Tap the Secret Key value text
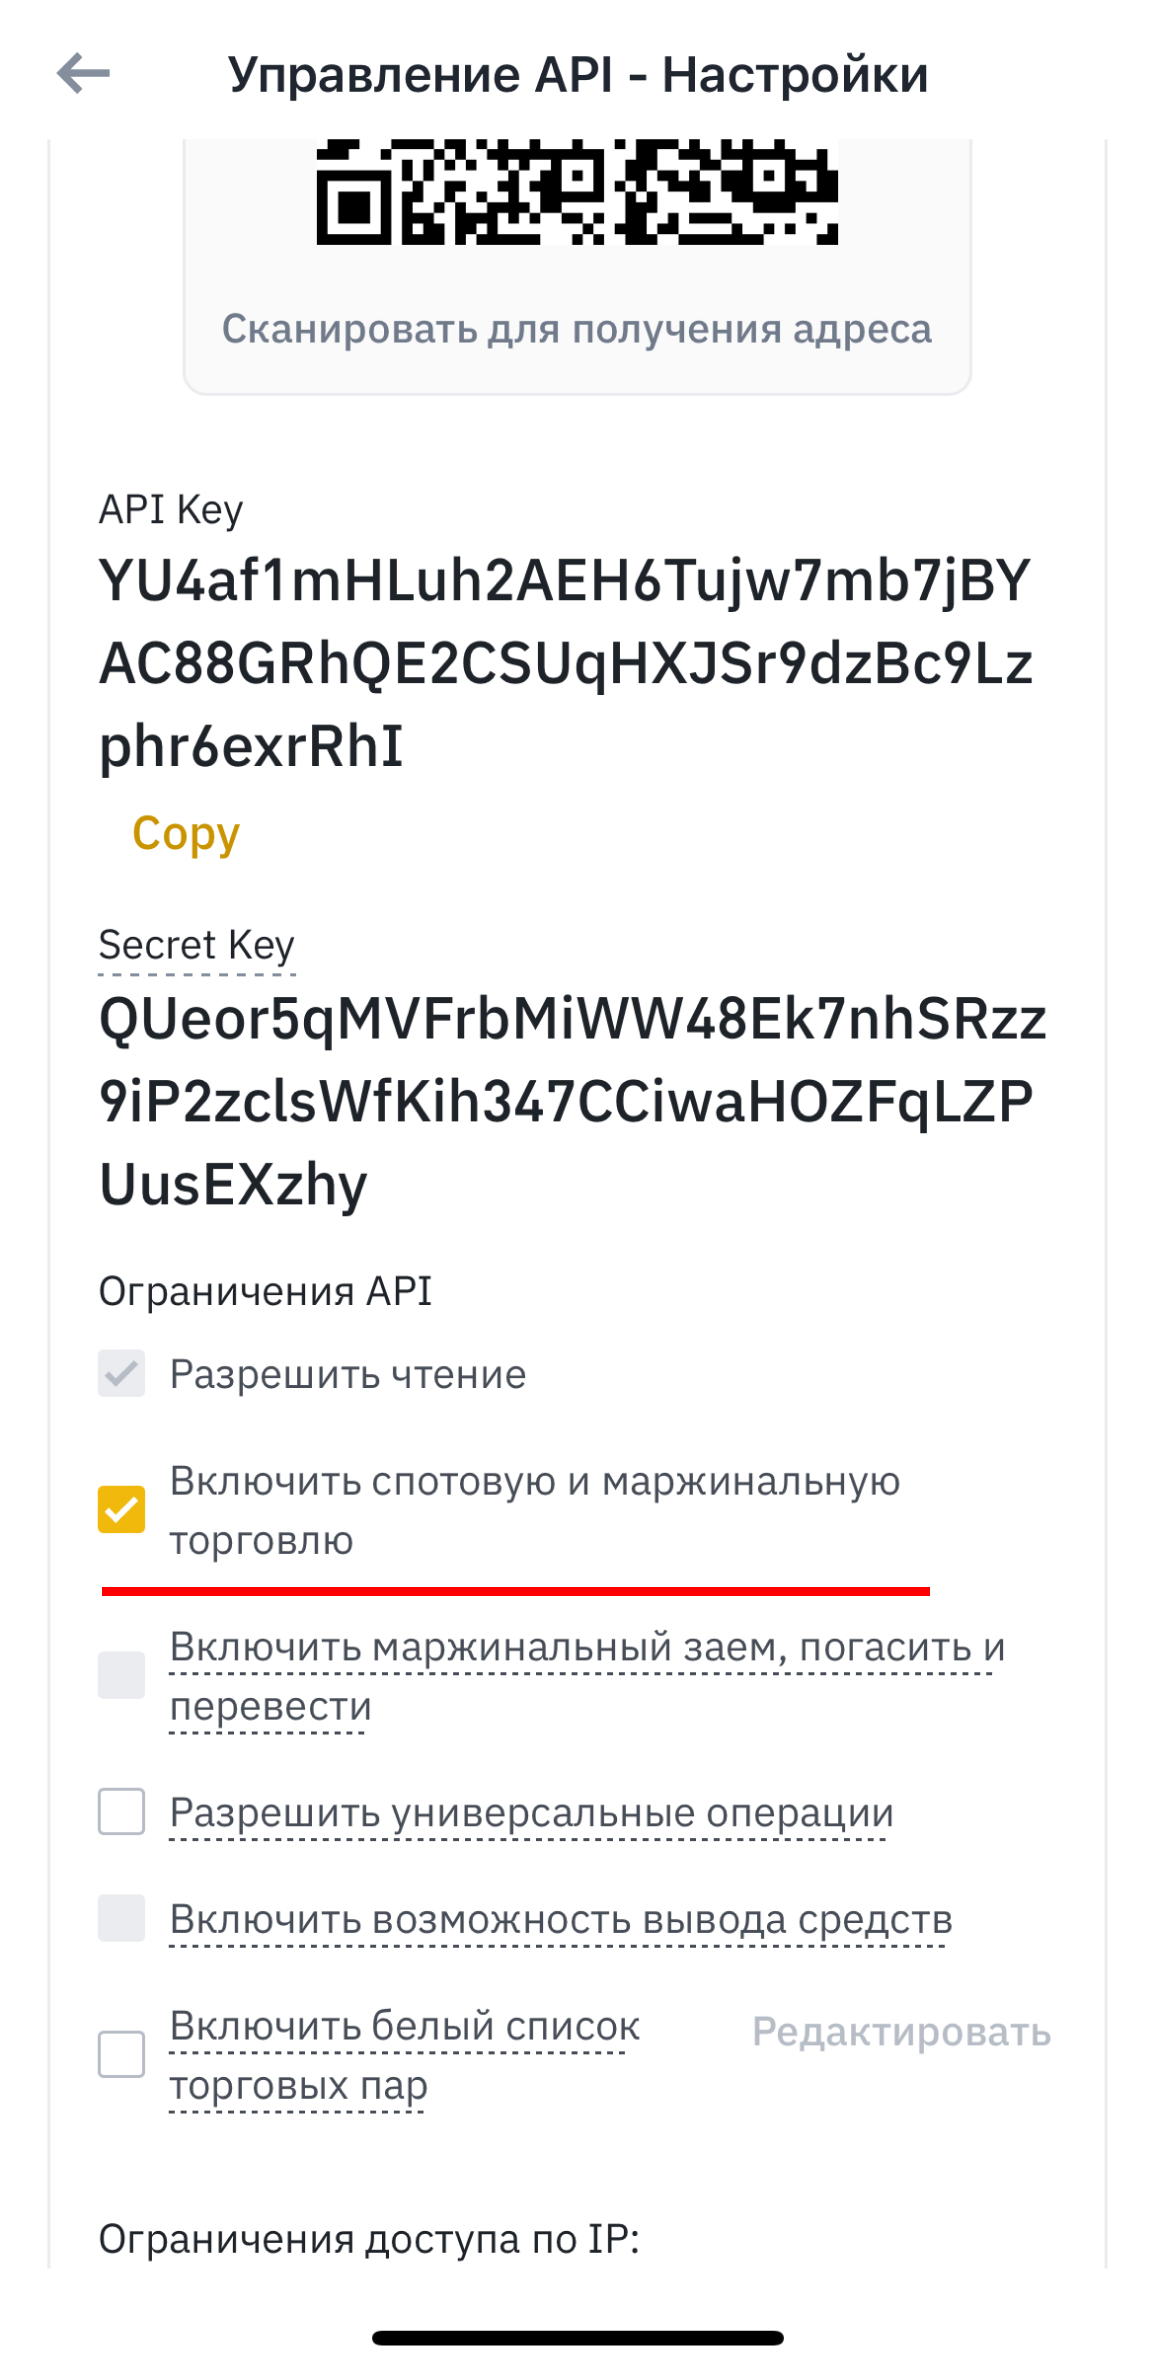 point(570,1101)
